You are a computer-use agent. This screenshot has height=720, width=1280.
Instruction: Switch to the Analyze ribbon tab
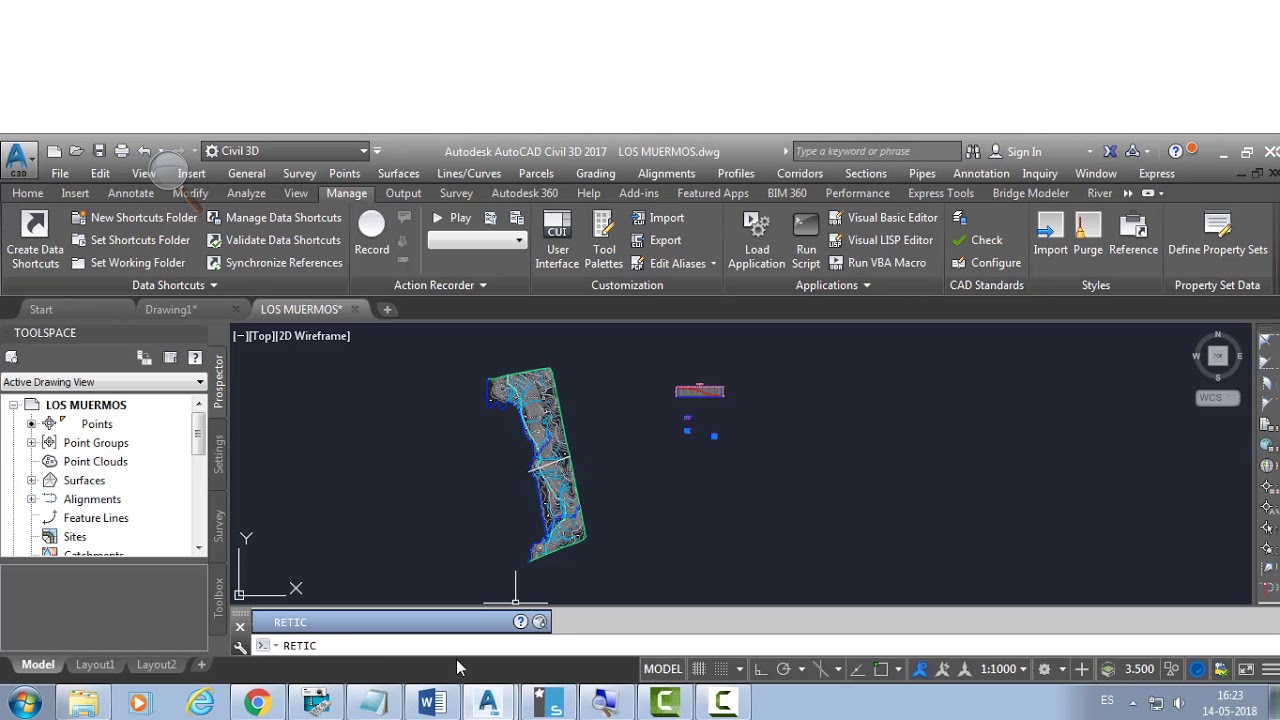click(246, 193)
